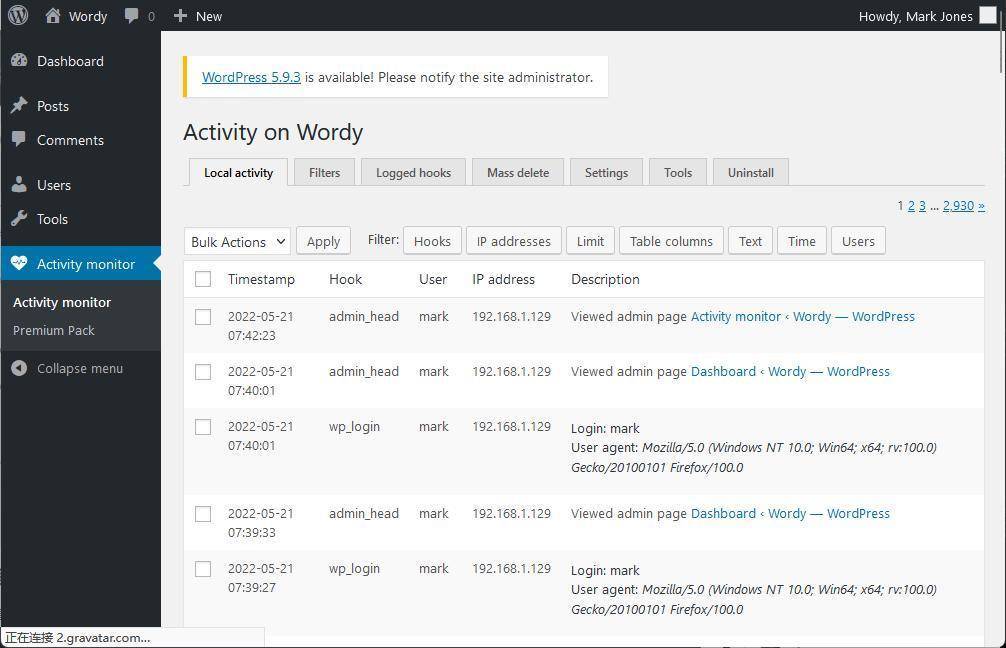Click Howdy, Mark Jones account menu
The width and height of the screenshot is (1006, 648).
927,16
